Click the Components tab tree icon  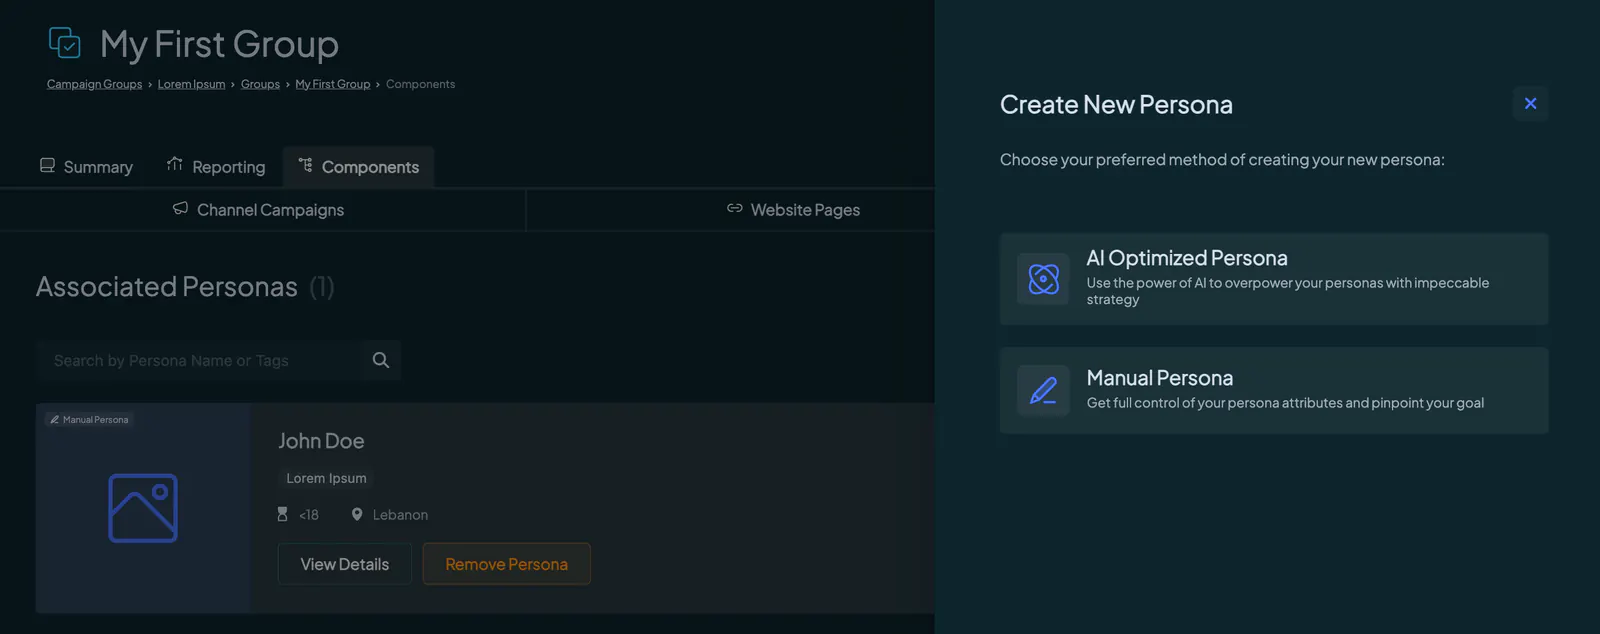305,165
